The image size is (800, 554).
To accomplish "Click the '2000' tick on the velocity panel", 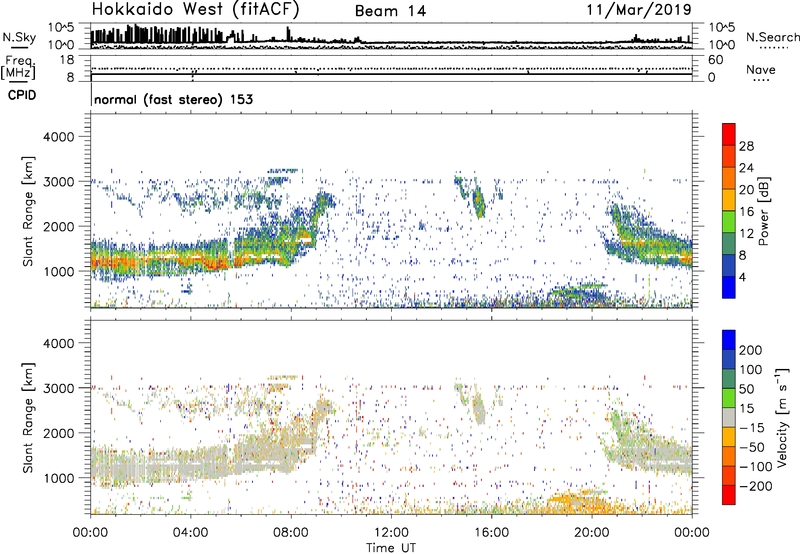I will (x=58, y=433).
